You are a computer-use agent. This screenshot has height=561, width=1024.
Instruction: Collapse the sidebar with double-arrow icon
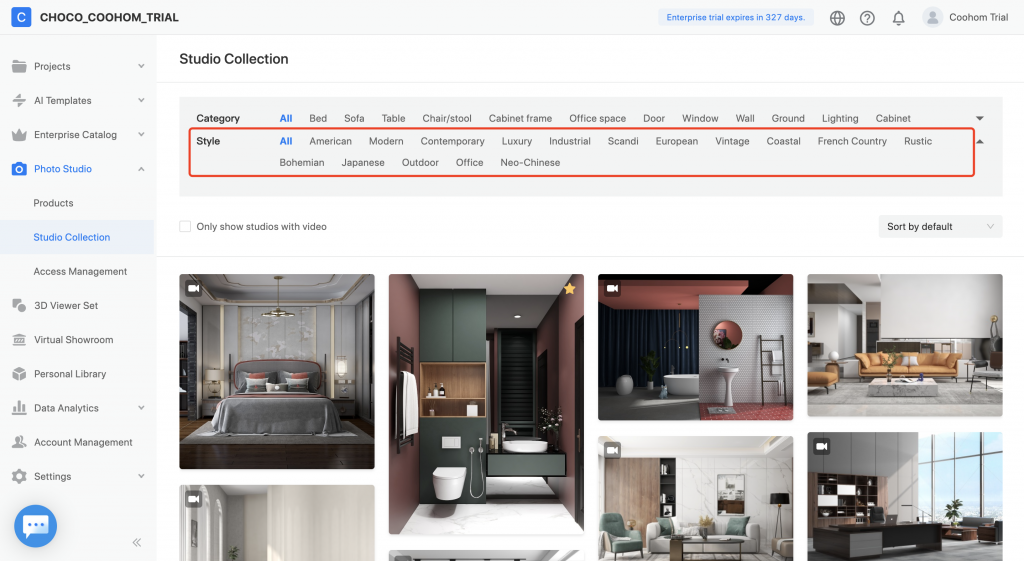pos(137,542)
